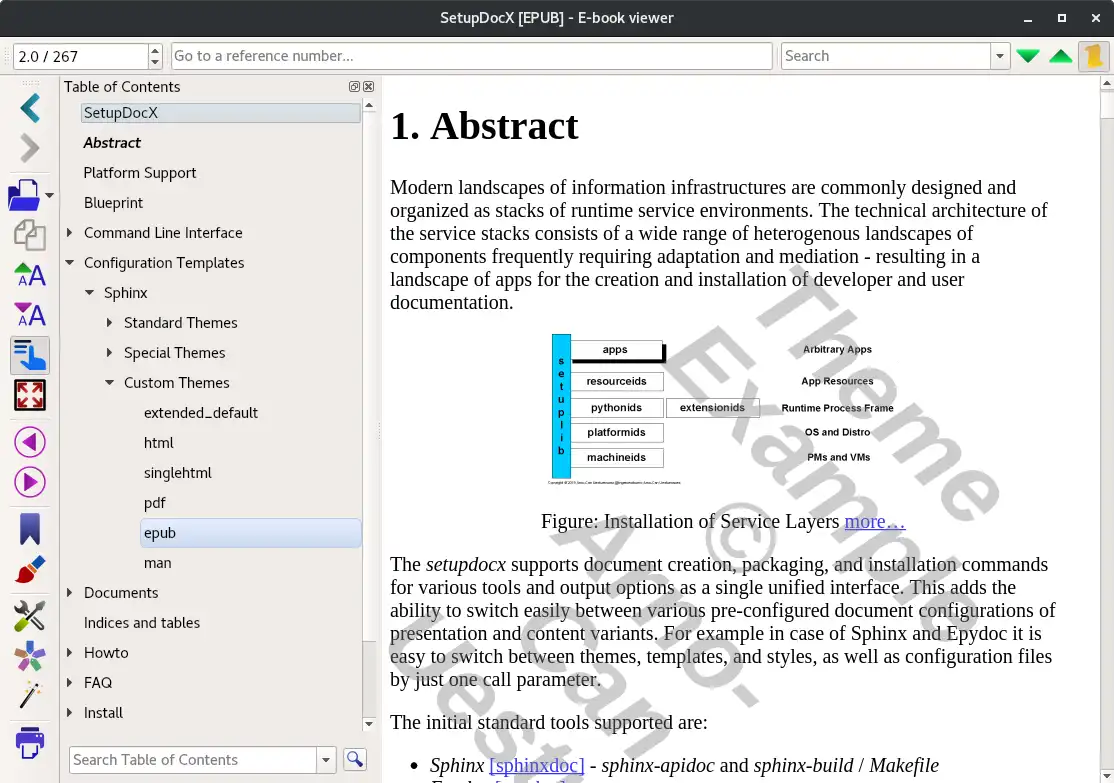Image resolution: width=1114 pixels, height=783 pixels.
Task: Click the magic wand icon
Action: tap(30, 695)
